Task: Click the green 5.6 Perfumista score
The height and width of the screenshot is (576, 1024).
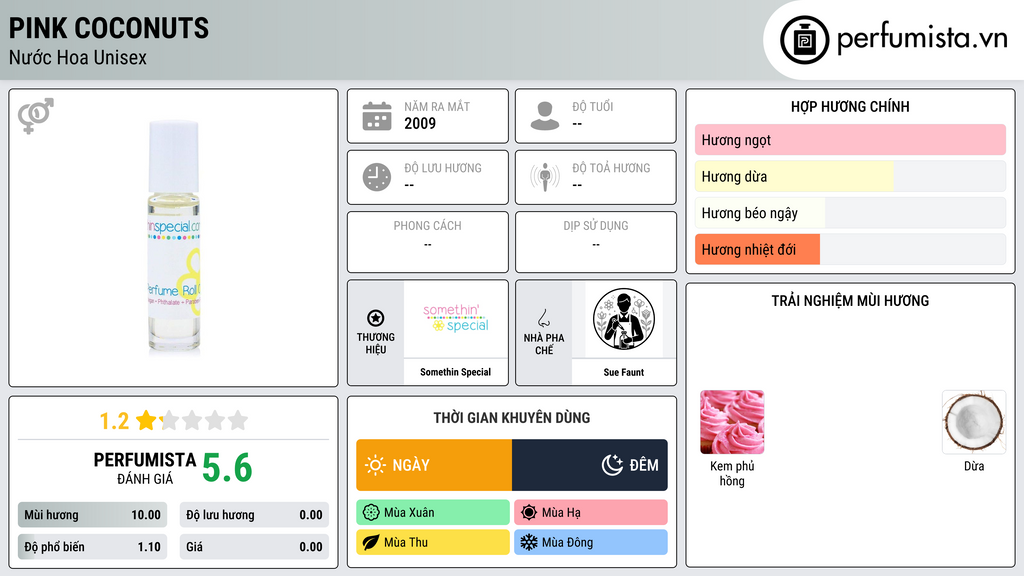Action: point(227,468)
